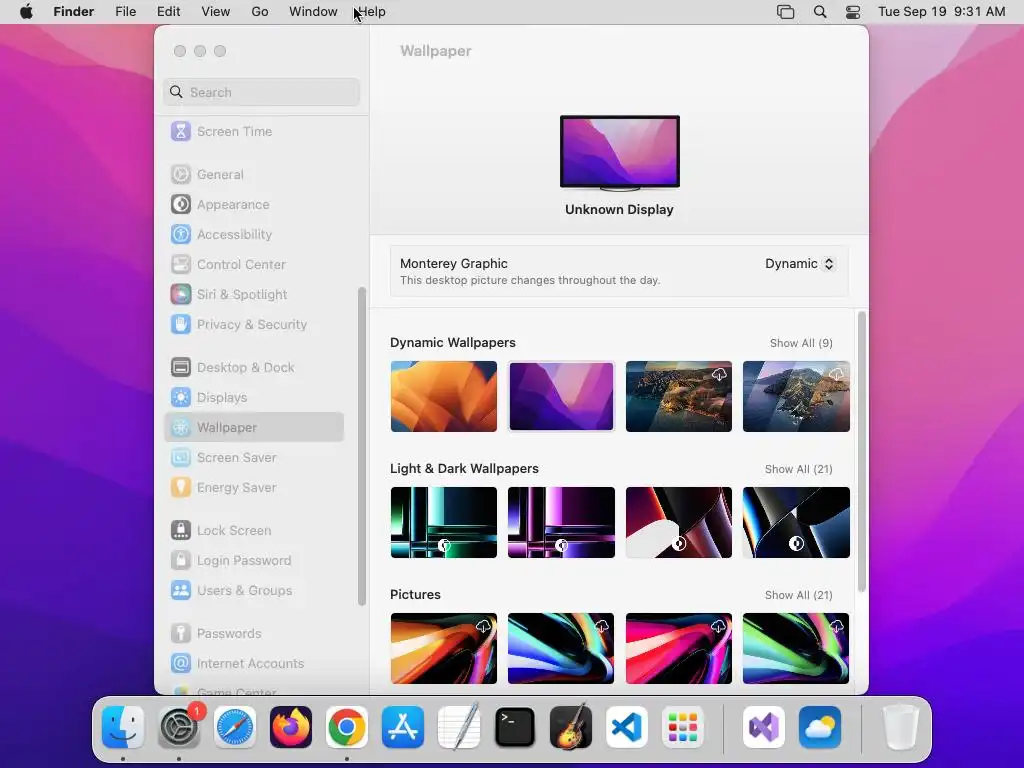Select Appearance in the sidebar
Screen dimensions: 1024x768
254,204
